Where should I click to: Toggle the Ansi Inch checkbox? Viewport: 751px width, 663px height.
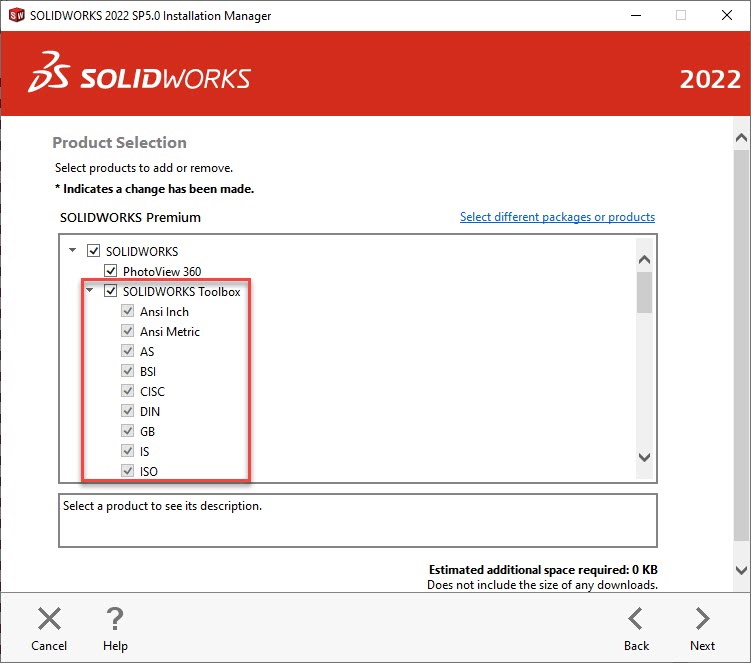pyautogui.click(x=127, y=311)
